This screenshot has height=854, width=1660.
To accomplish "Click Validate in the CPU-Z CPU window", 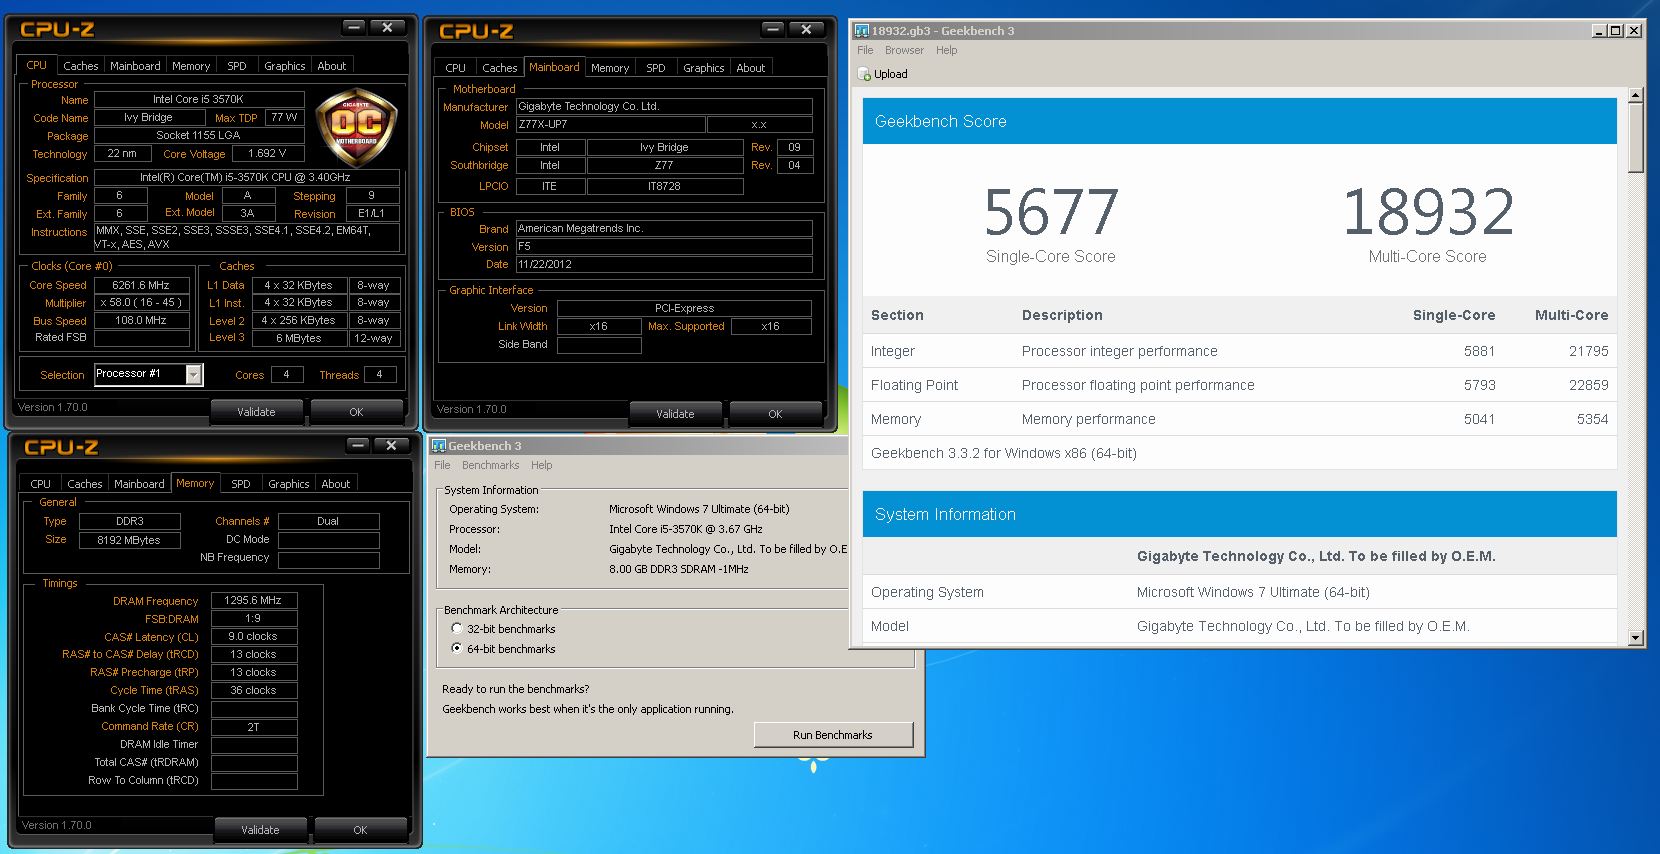I will click(257, 412).
